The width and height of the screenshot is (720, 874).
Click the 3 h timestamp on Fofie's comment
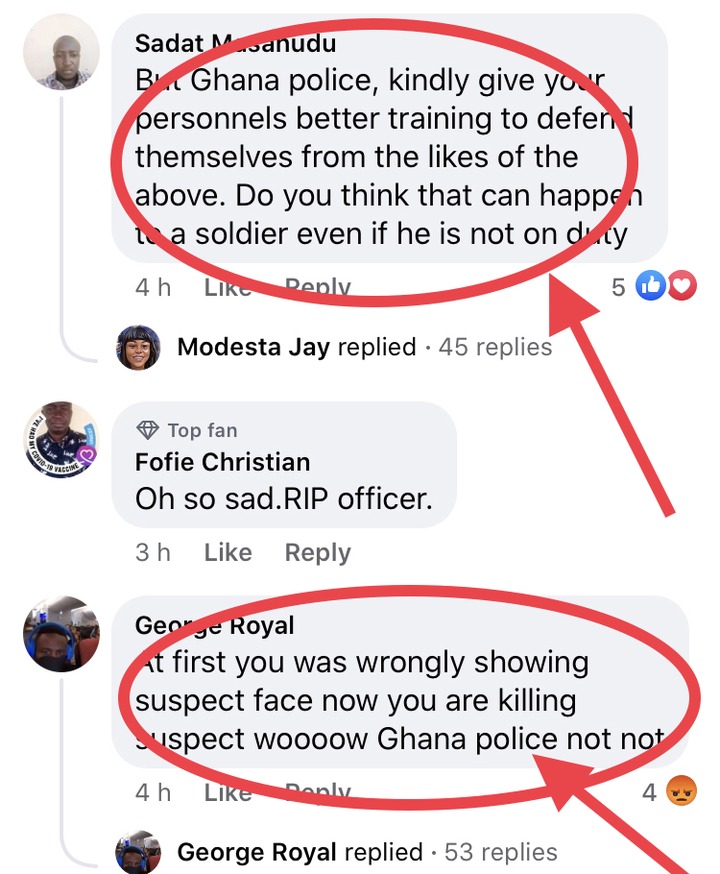click(153, 552)
